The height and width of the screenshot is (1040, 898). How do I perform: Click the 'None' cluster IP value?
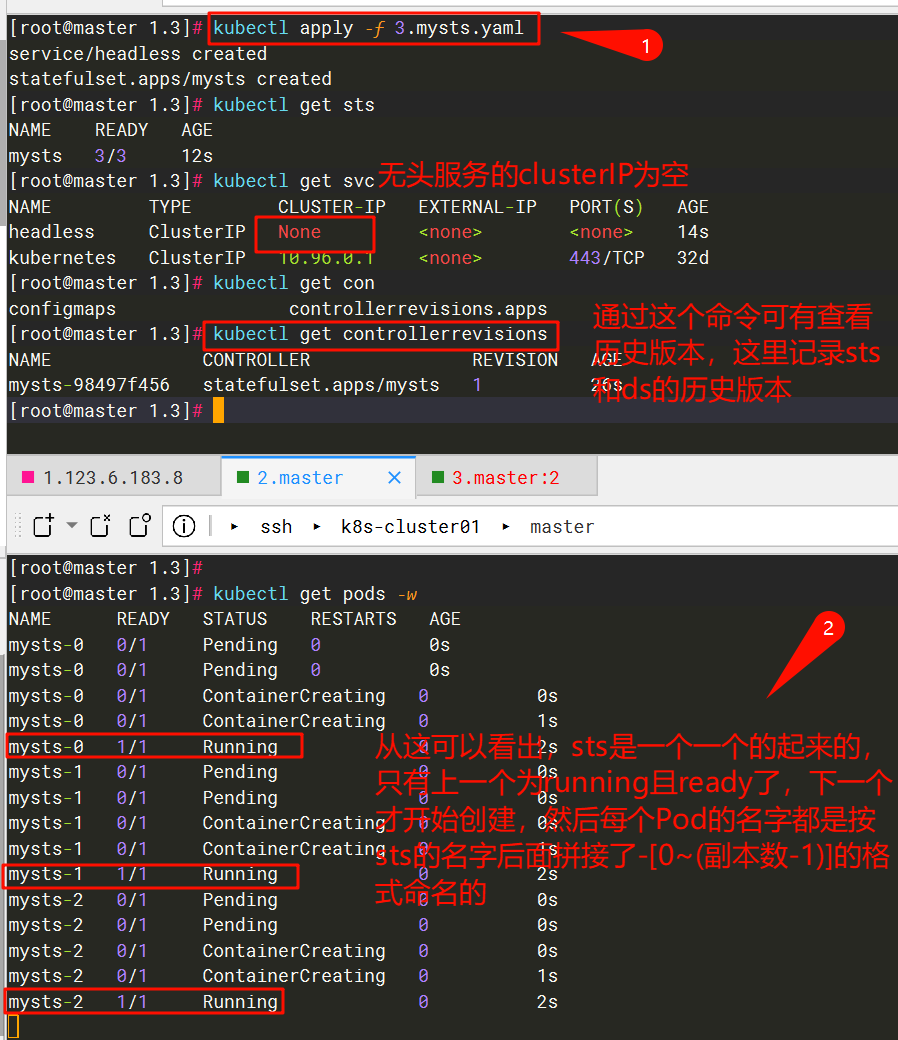pos(299,232)
